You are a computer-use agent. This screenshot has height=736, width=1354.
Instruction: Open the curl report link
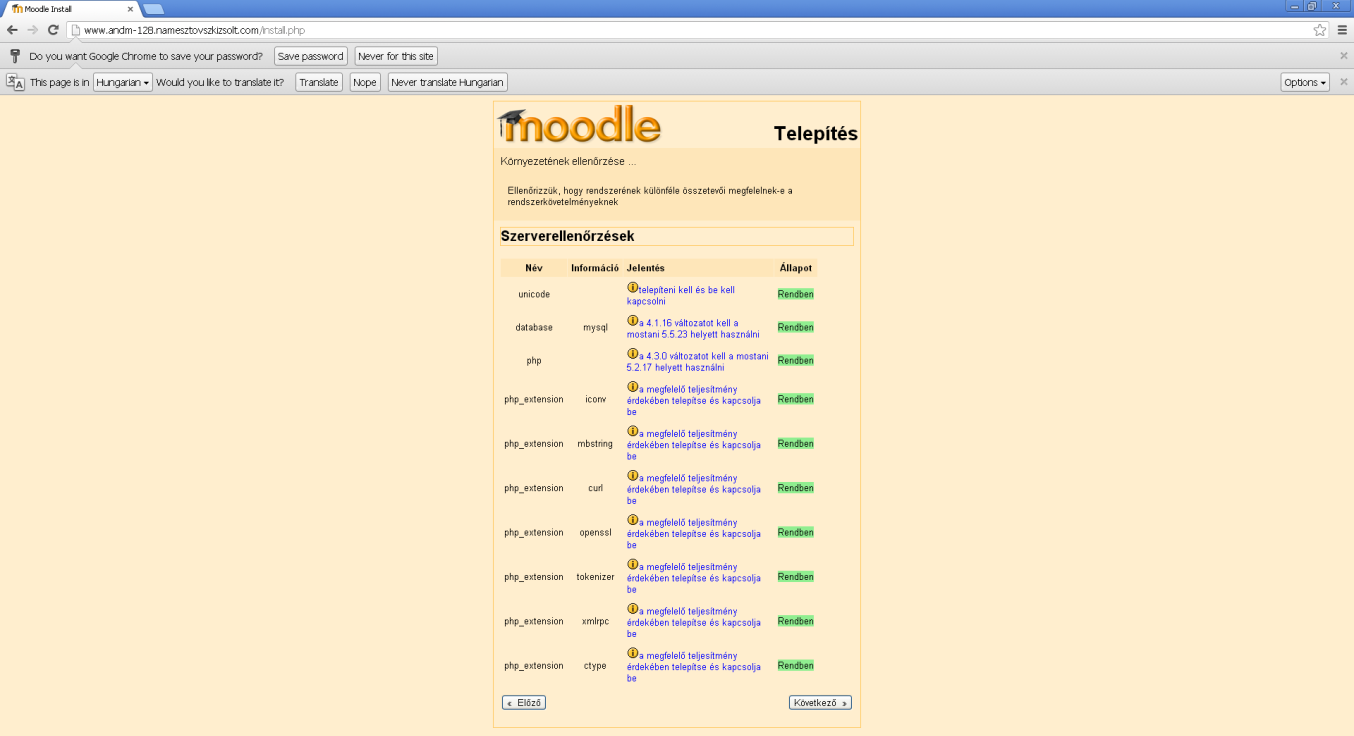694,489
